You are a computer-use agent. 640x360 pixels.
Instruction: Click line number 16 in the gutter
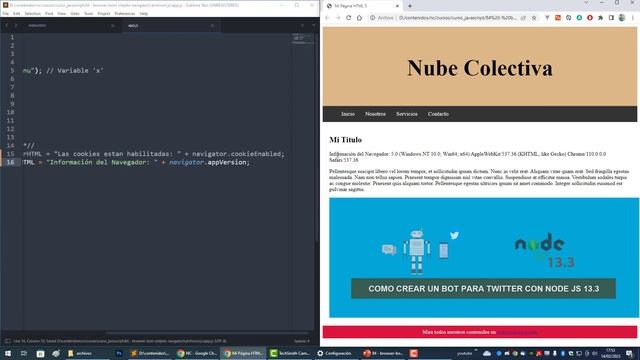pyautogui.click(x=10, y=162)
